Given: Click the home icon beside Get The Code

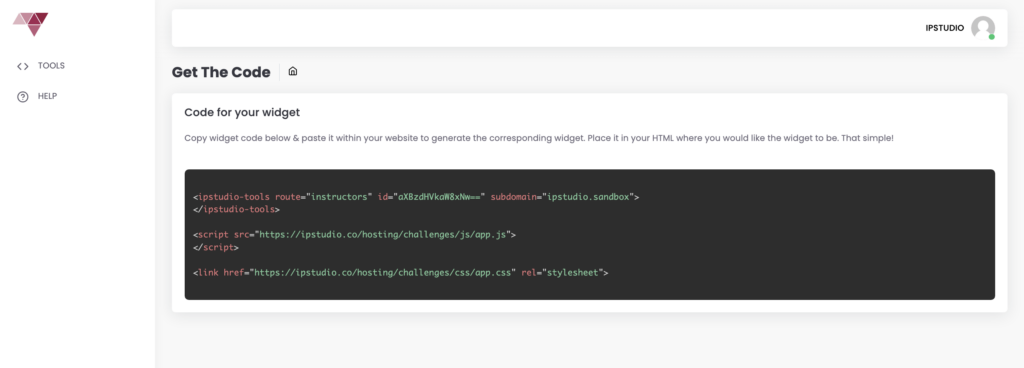Looking at the screenshot, I should [293, 72].
